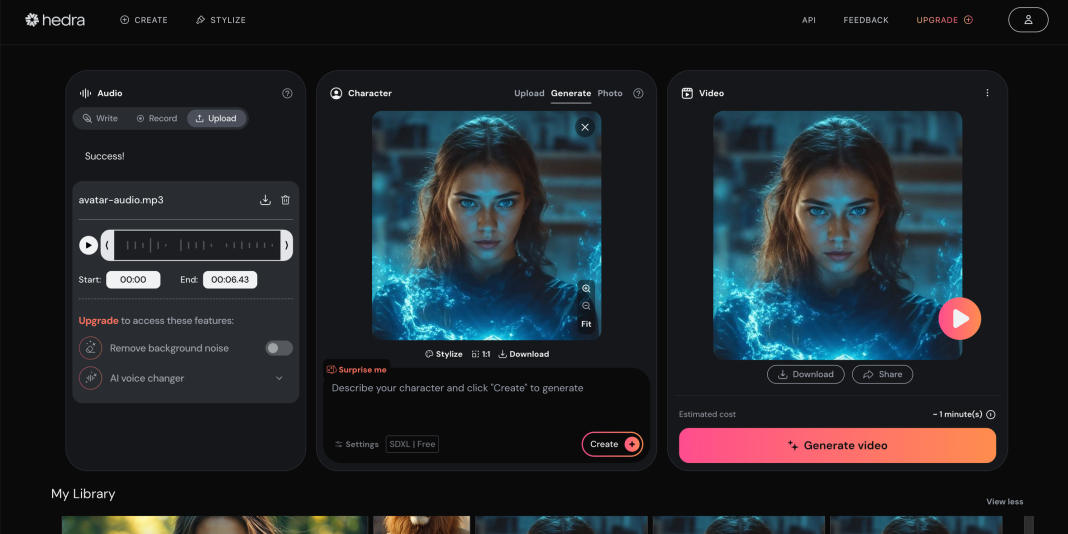Click the SDXL | Free model selector
This screenshot has width=1068, height=534.
(x=412, y=445)
